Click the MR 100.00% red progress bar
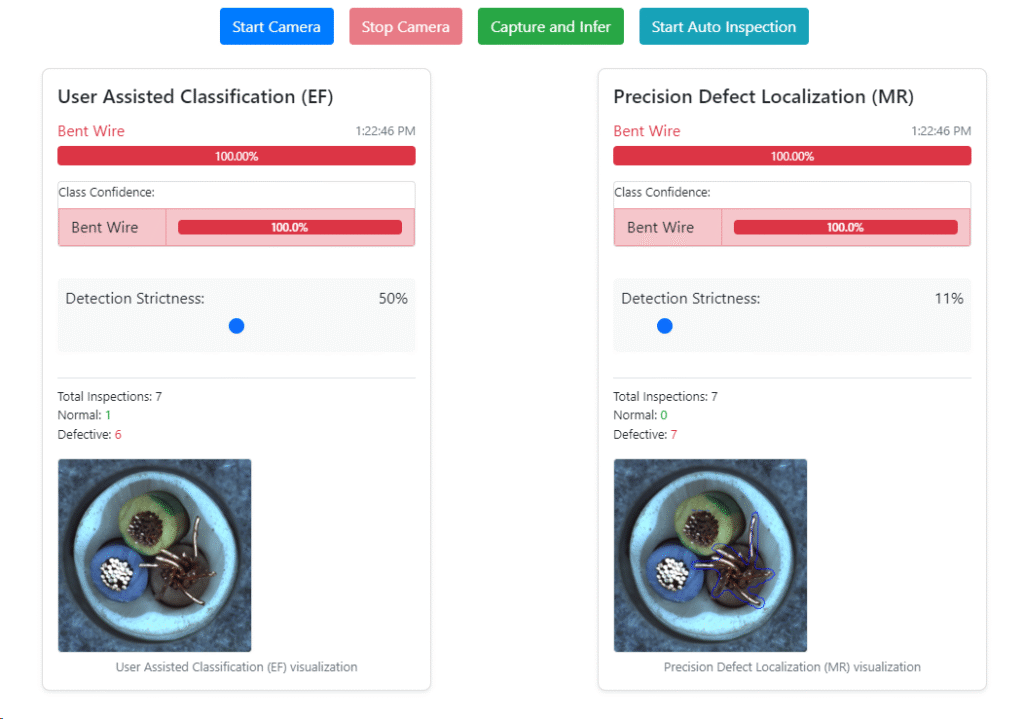The width and height of the screenshot is (1024, 719). click(792, 156)
